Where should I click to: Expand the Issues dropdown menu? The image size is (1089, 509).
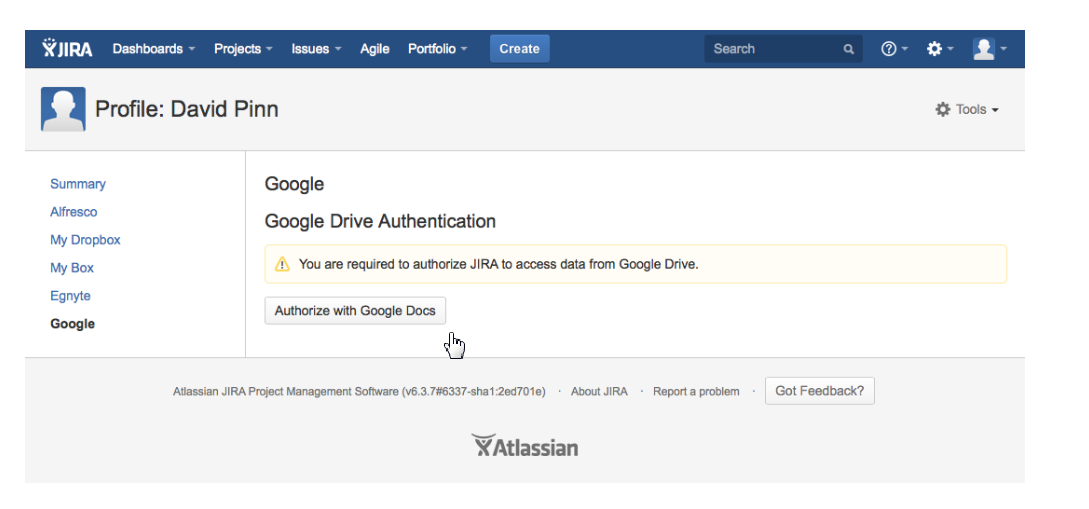point(316,49)
